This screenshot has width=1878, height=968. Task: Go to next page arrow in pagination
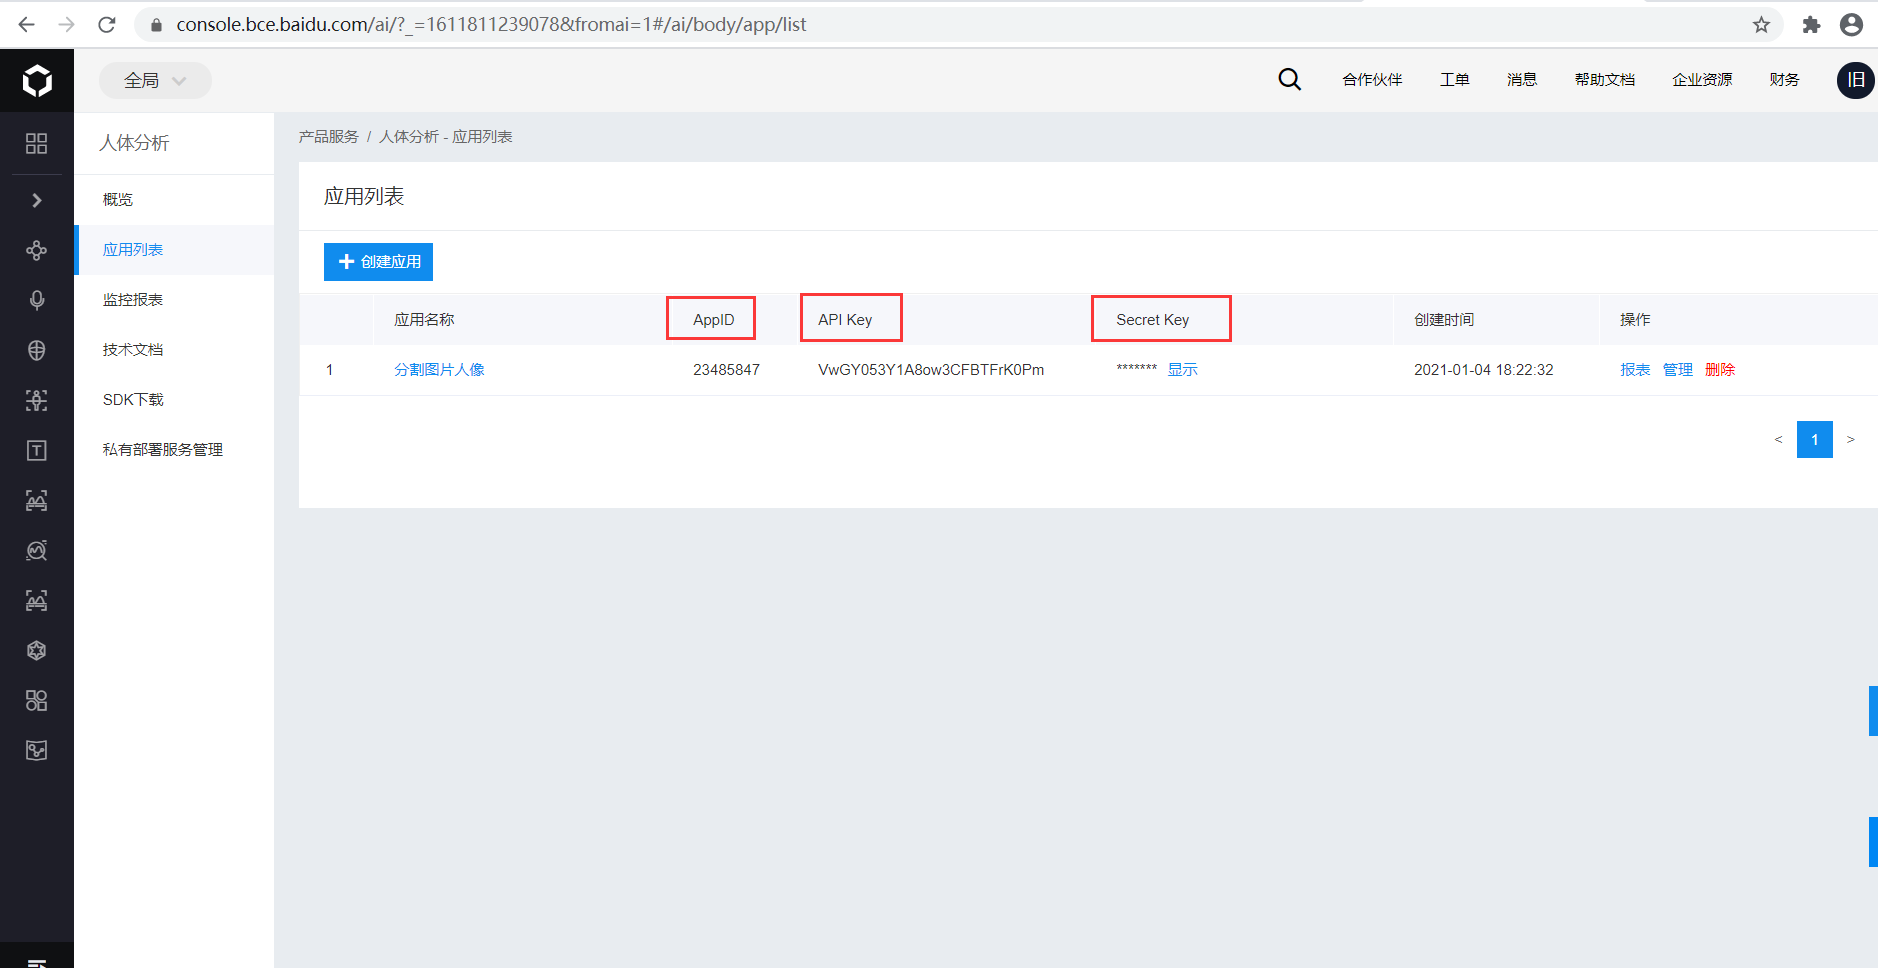pyautogui.click(x=1850, y=440)
